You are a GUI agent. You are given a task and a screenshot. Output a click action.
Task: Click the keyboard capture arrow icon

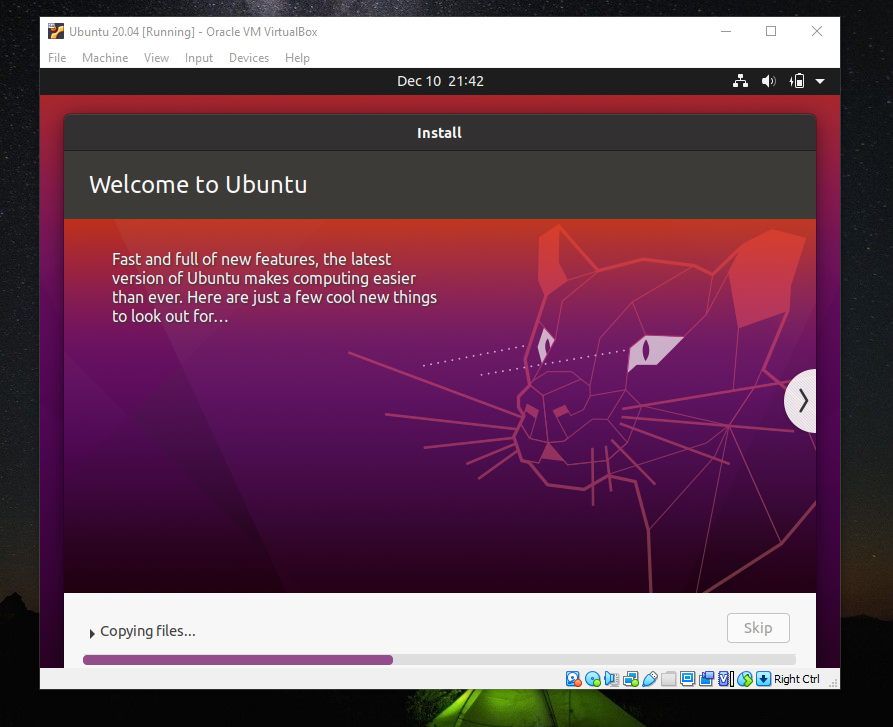[763, 679]
